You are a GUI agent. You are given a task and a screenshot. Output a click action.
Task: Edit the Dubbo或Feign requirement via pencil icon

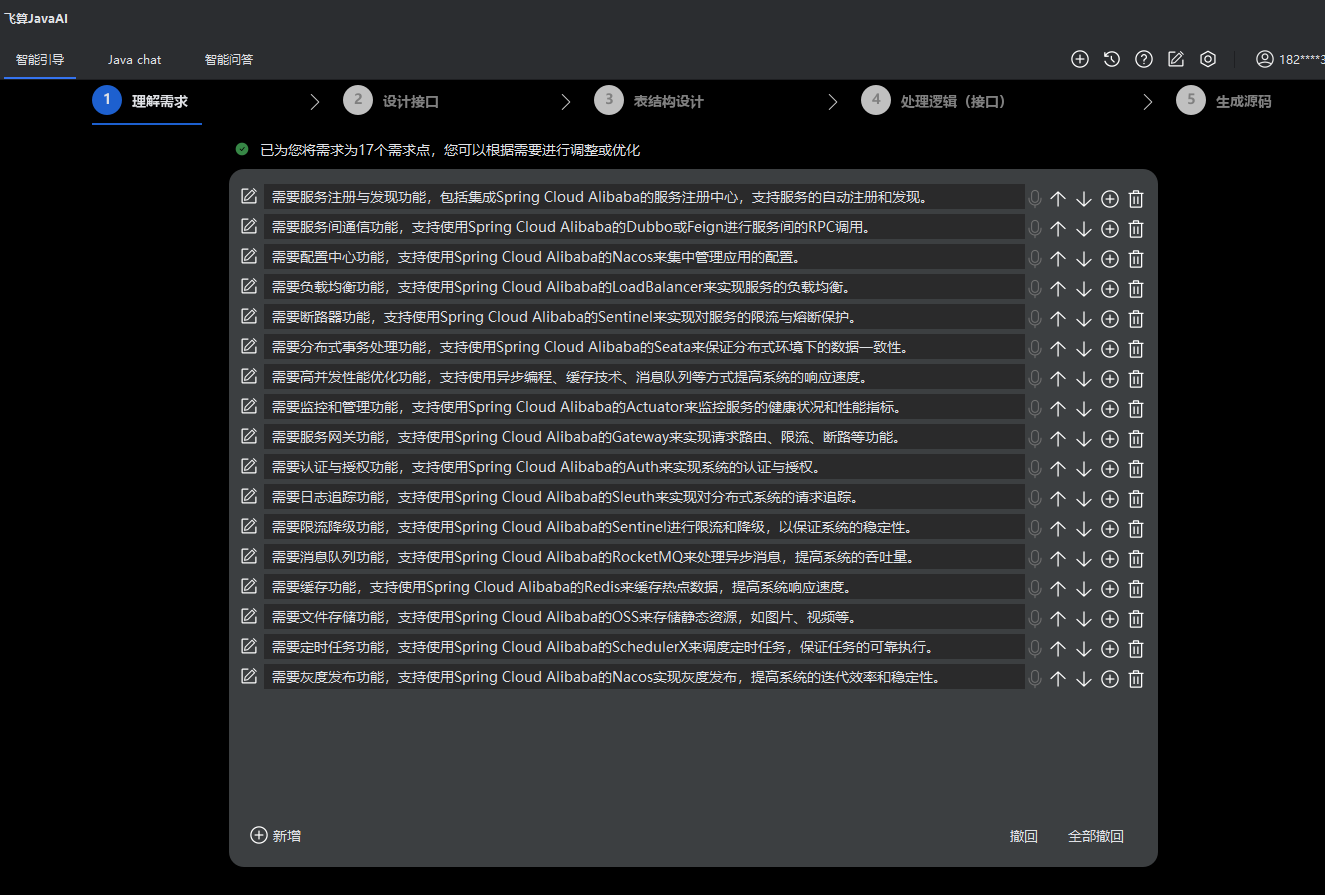[249, 226]
